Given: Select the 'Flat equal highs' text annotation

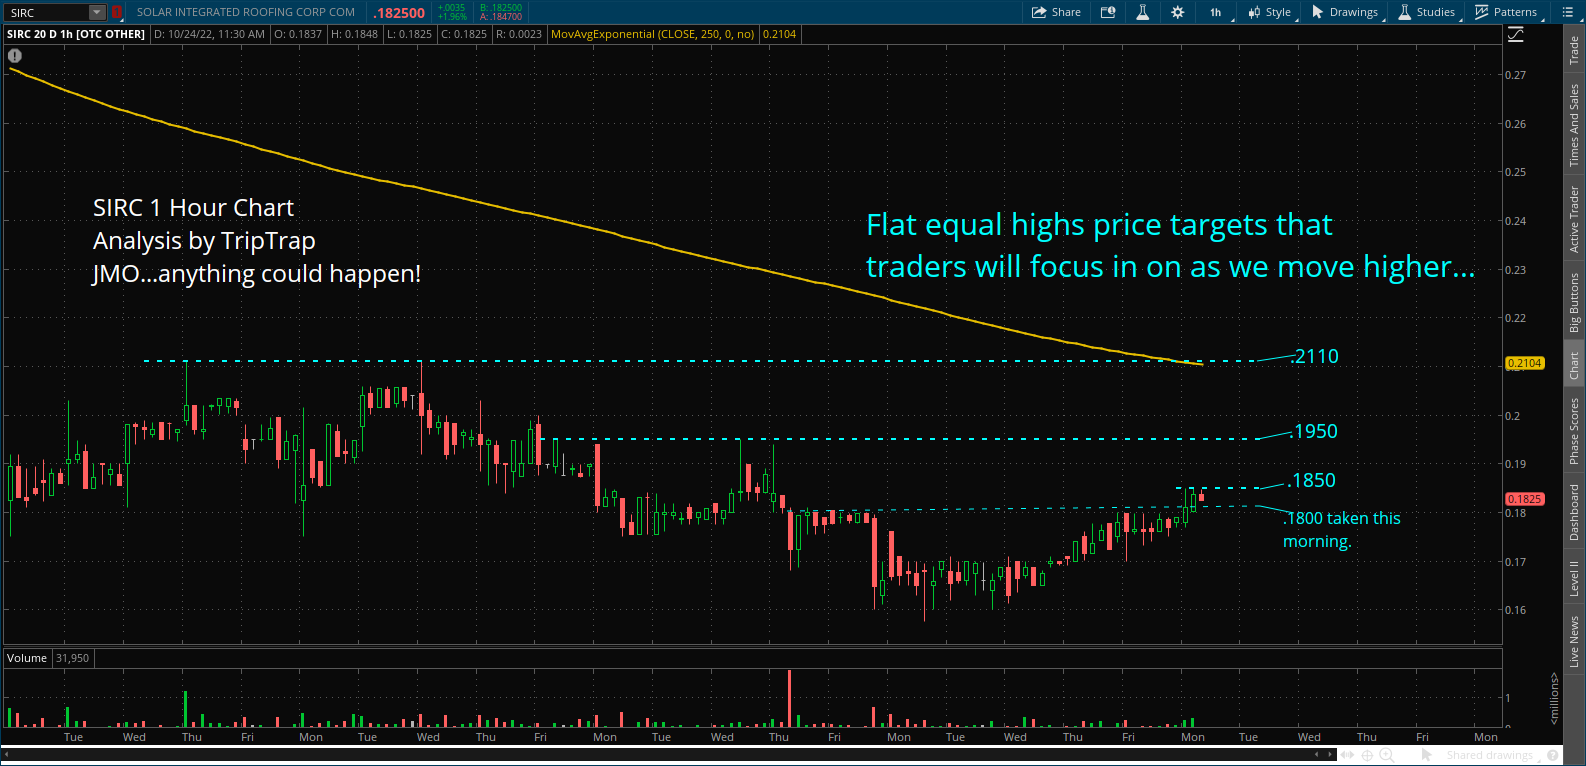Looking at the screenshot, I should pyautogui.click(x=1170, y=246).
